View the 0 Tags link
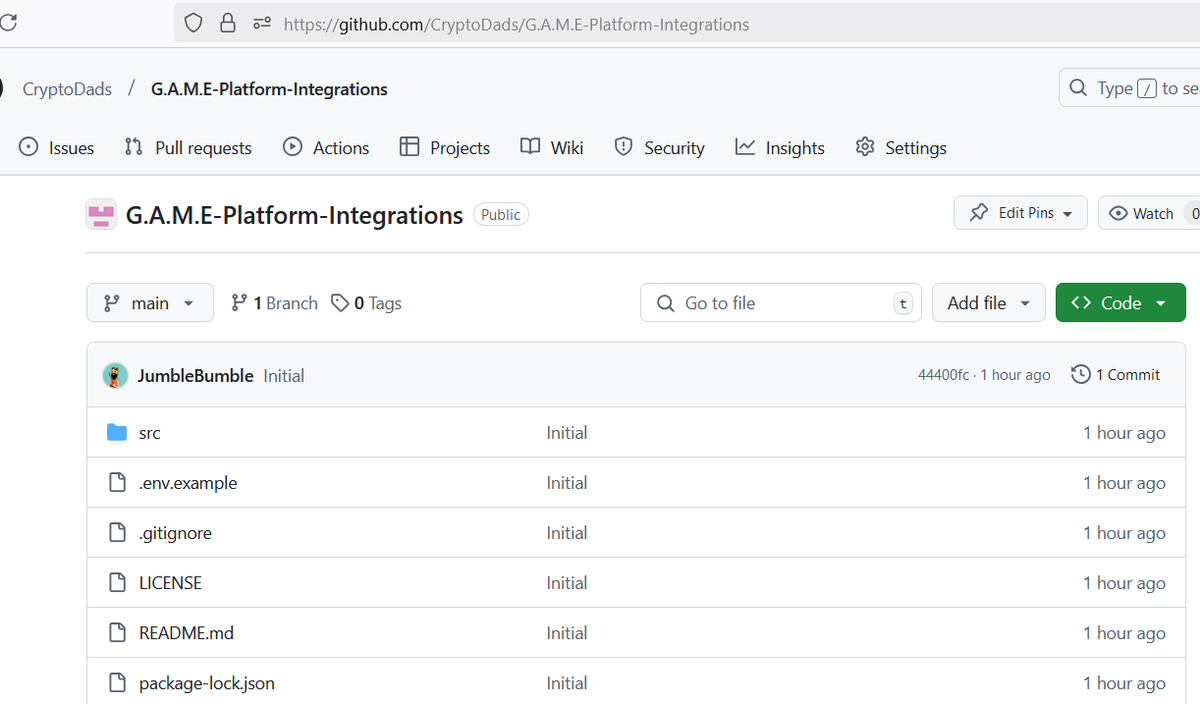Image resolution: width=1200 pixels, height=704 pixels. (366, 303)
